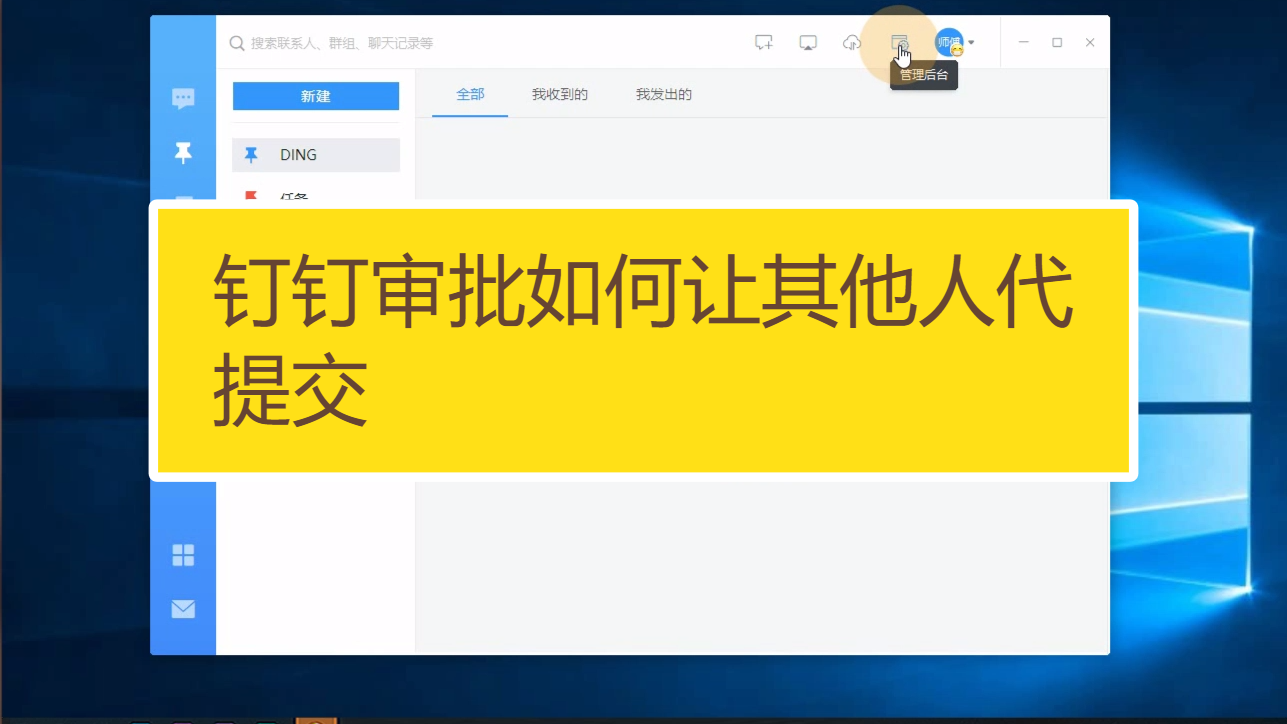Switch to the 我发出的 tab
Screen dimensions: 1287x724
664,95
